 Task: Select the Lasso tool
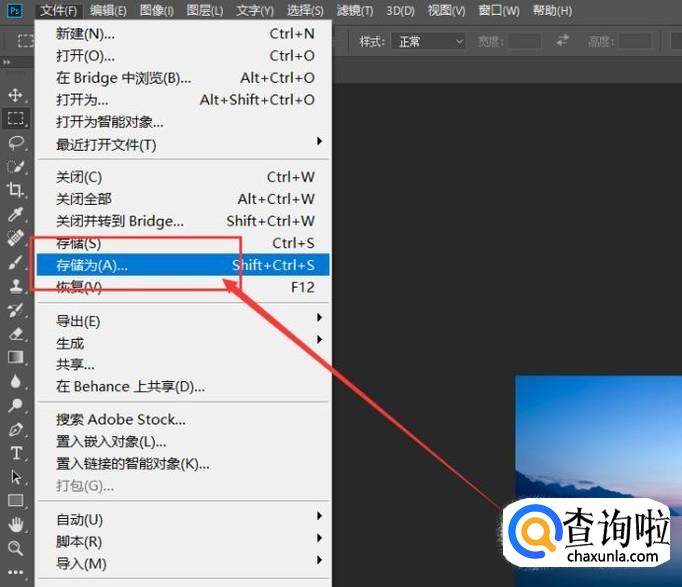[x=15, y=143]
